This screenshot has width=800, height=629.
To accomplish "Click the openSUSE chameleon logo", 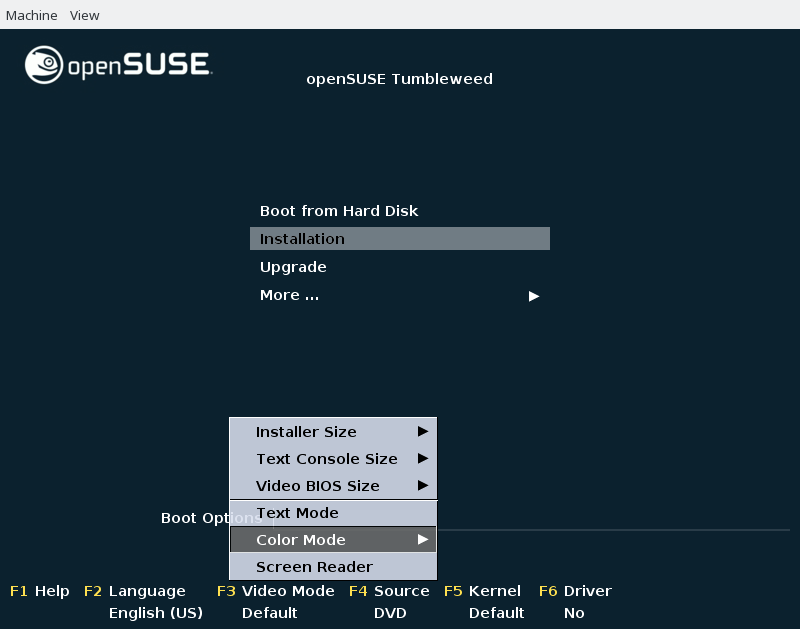I will 44,65.
